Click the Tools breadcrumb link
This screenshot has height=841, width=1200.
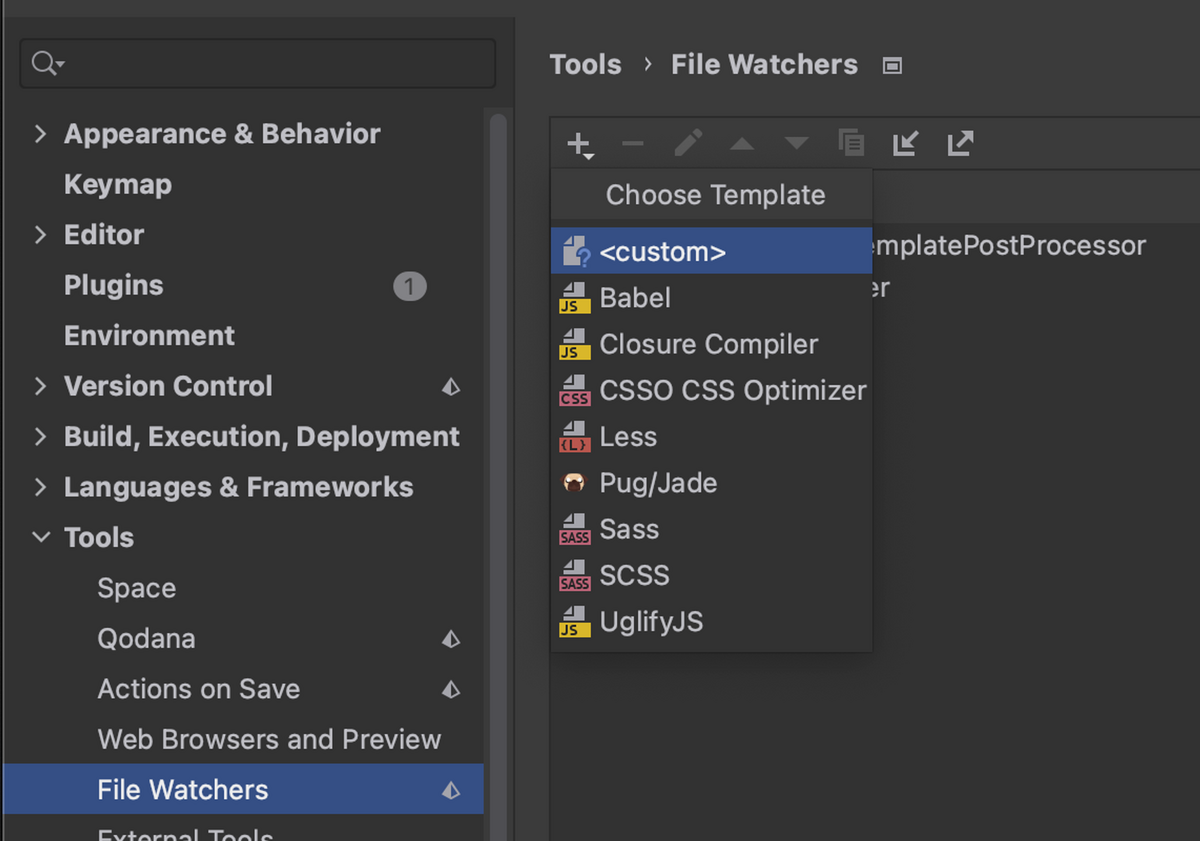pyautogui.click(x=585, y=63)
